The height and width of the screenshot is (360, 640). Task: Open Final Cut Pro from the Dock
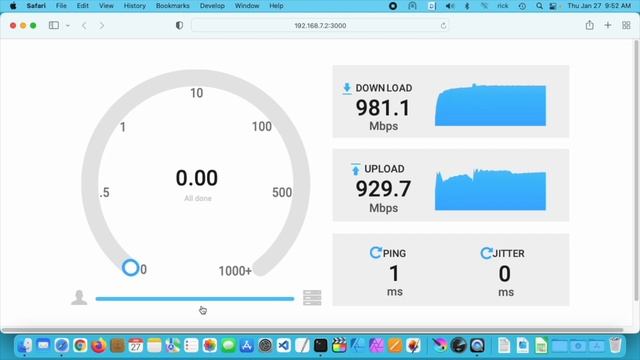click(x=339, y=345)
